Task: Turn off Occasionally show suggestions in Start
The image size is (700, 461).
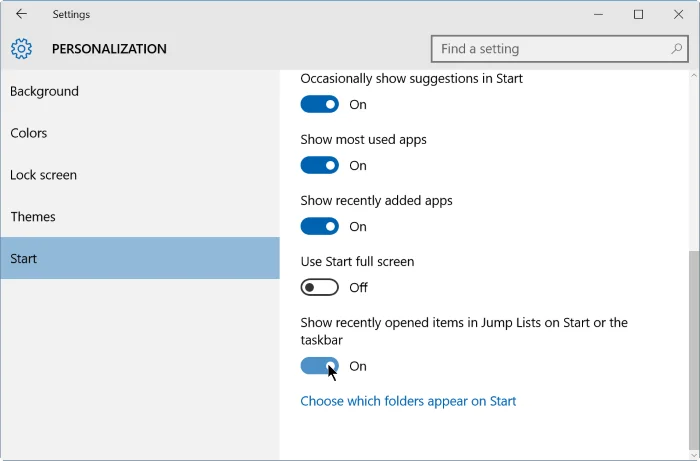Action: [320, 104]
